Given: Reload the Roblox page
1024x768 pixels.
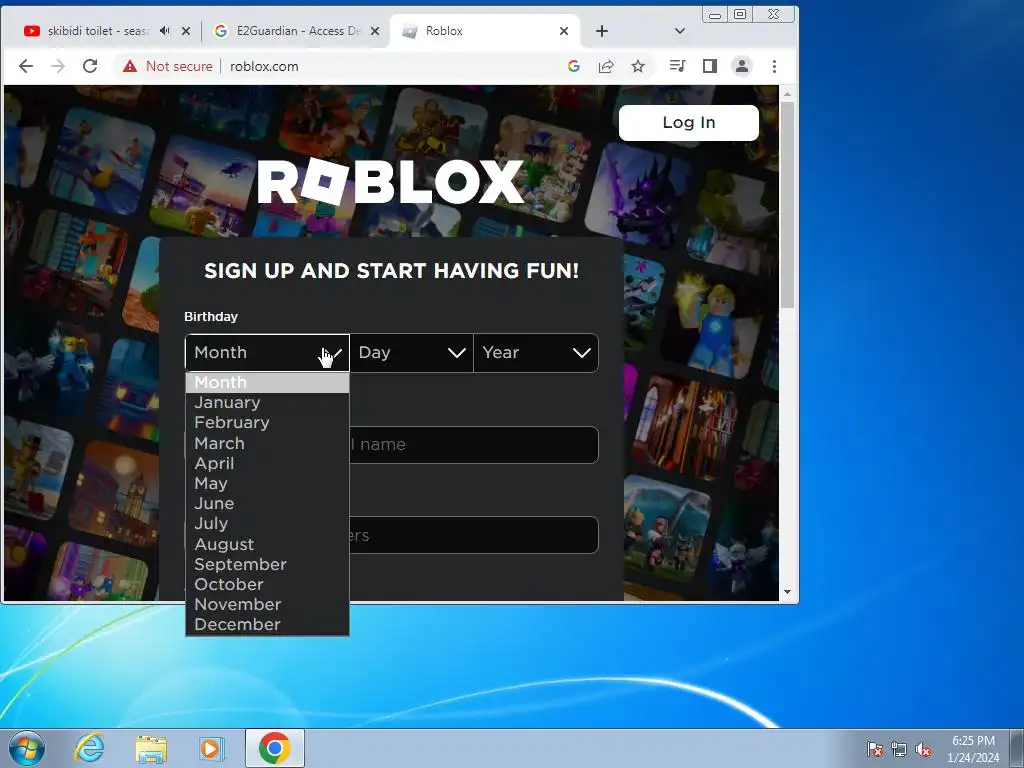Looking at the screenshot, I should click(x=90, y=66).
